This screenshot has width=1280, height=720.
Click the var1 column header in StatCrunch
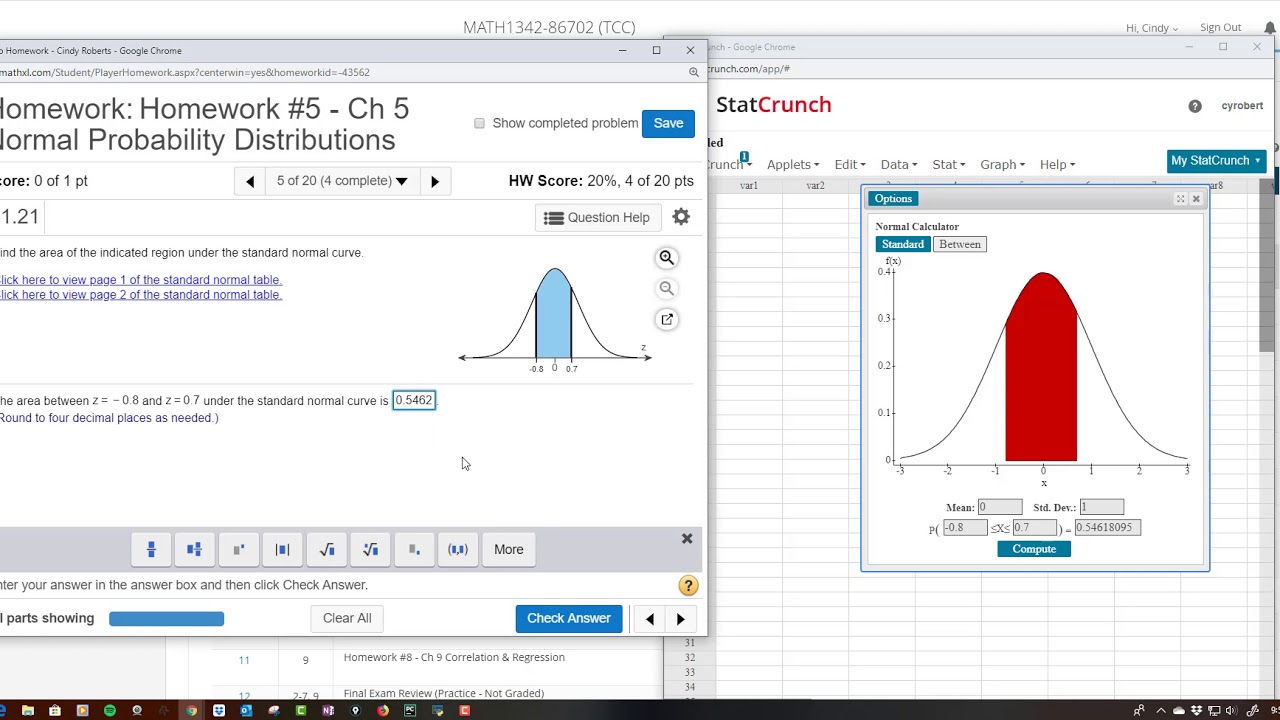749,186
